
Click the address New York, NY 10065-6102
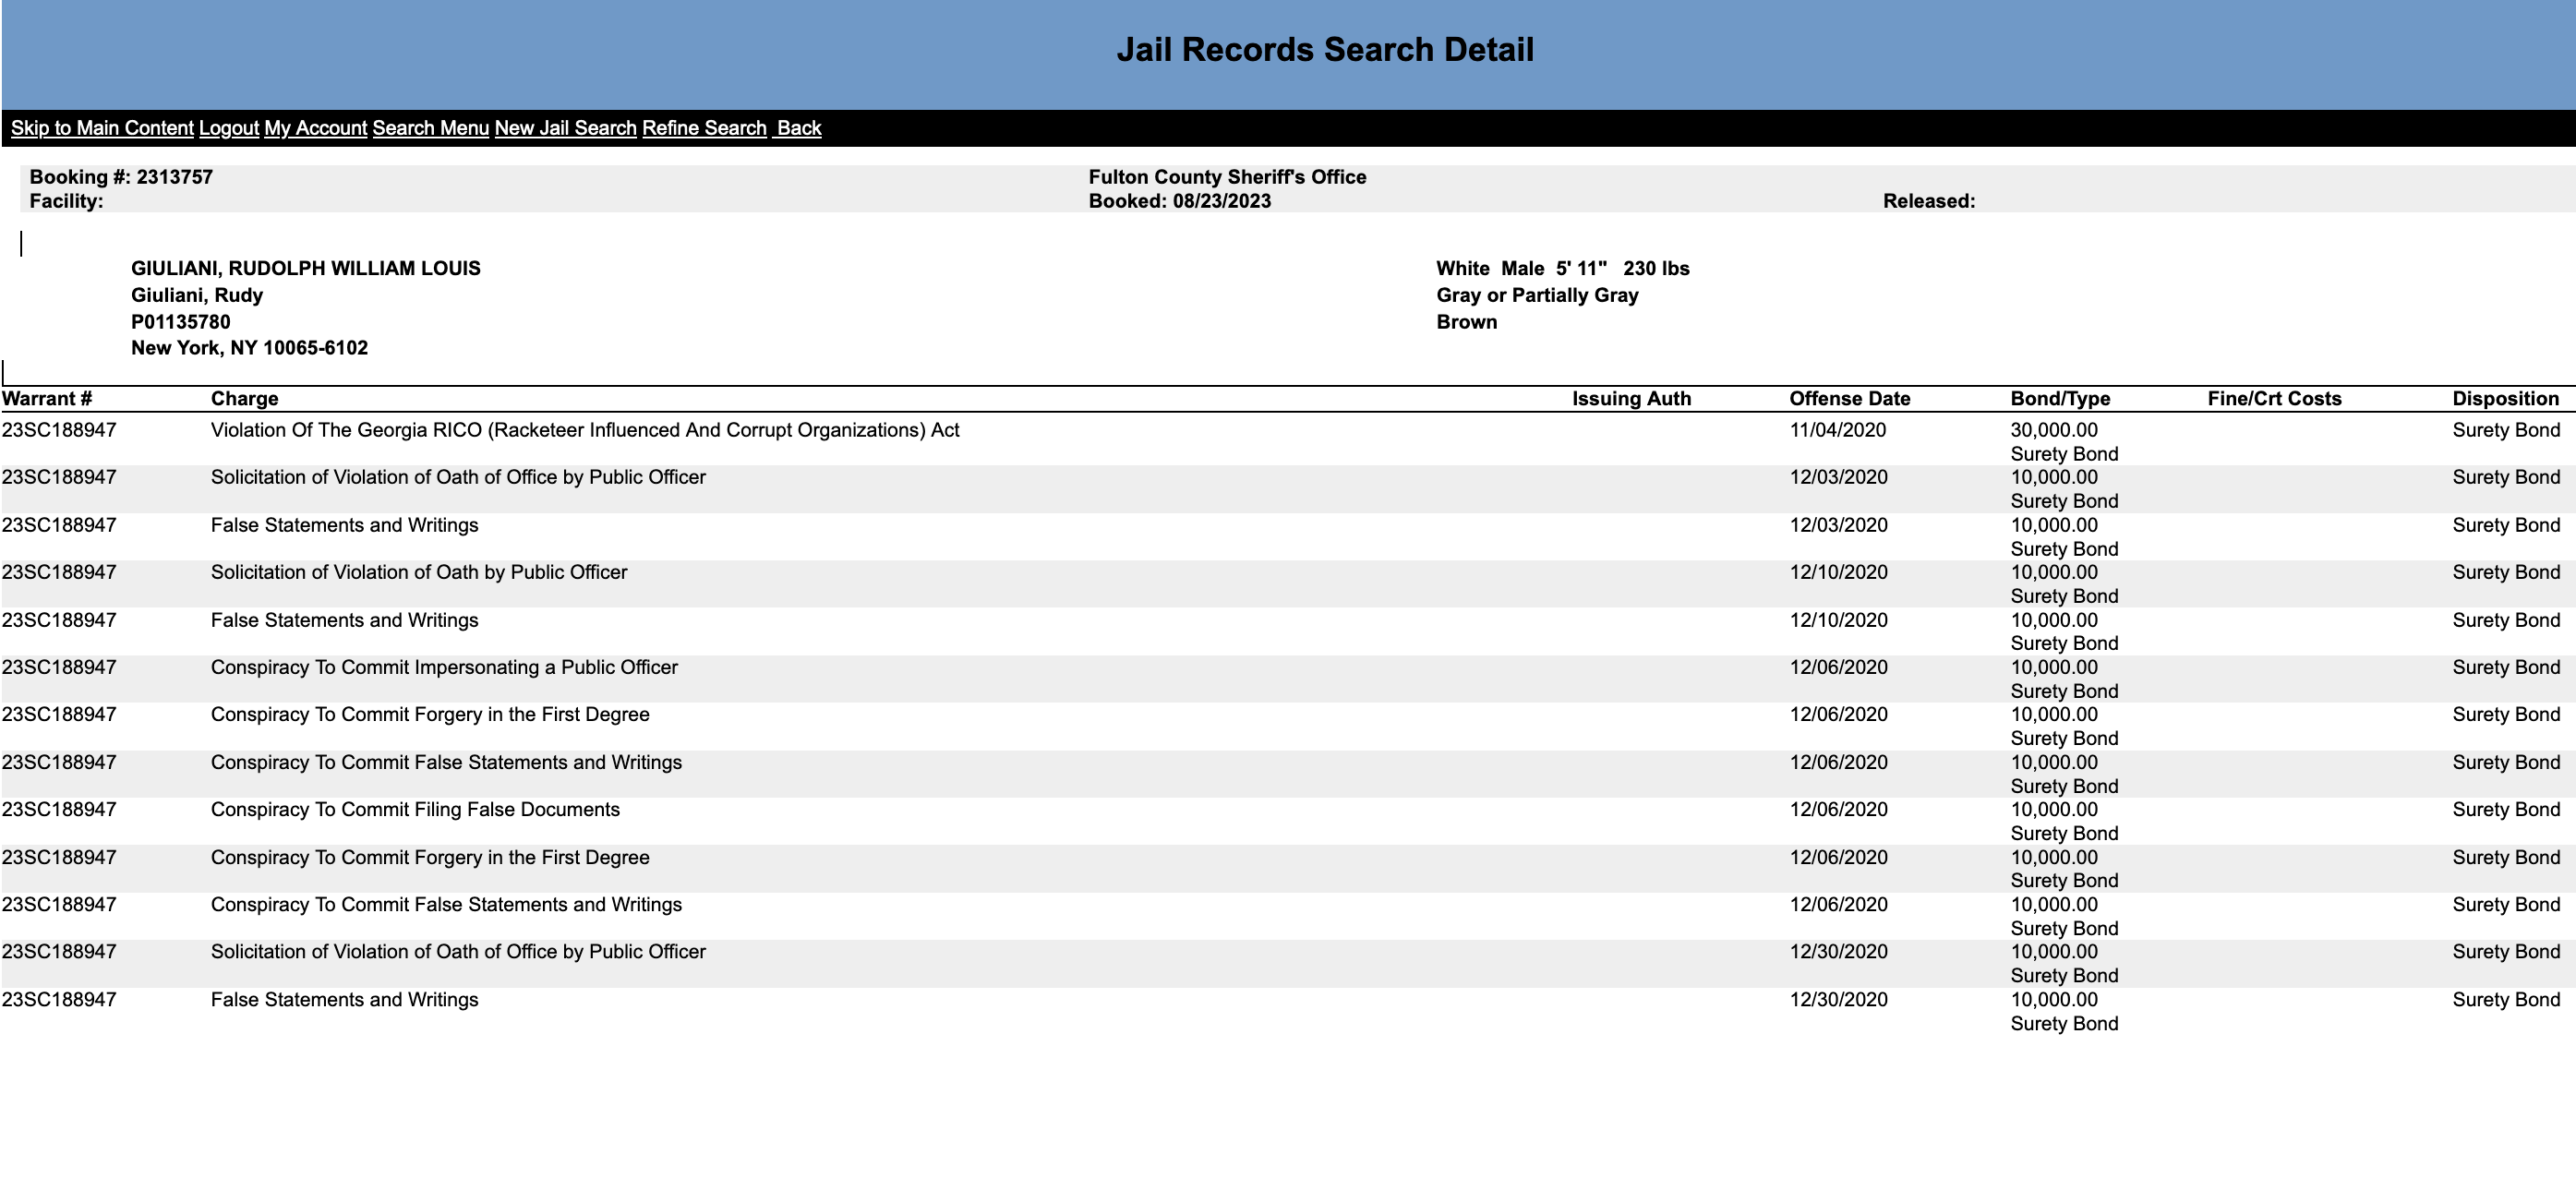pyautogui.click(x=250, y=348)
